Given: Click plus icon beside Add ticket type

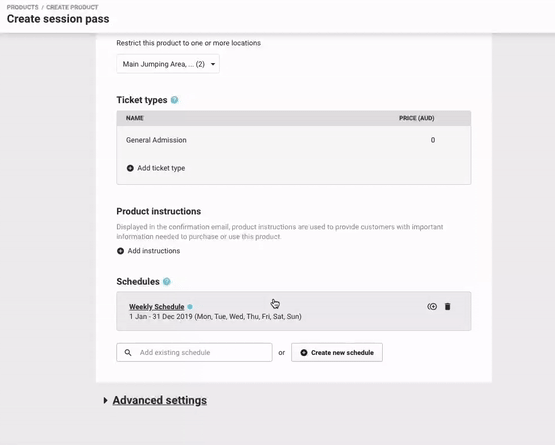Looking at the screenshot, I should [130, 168].
